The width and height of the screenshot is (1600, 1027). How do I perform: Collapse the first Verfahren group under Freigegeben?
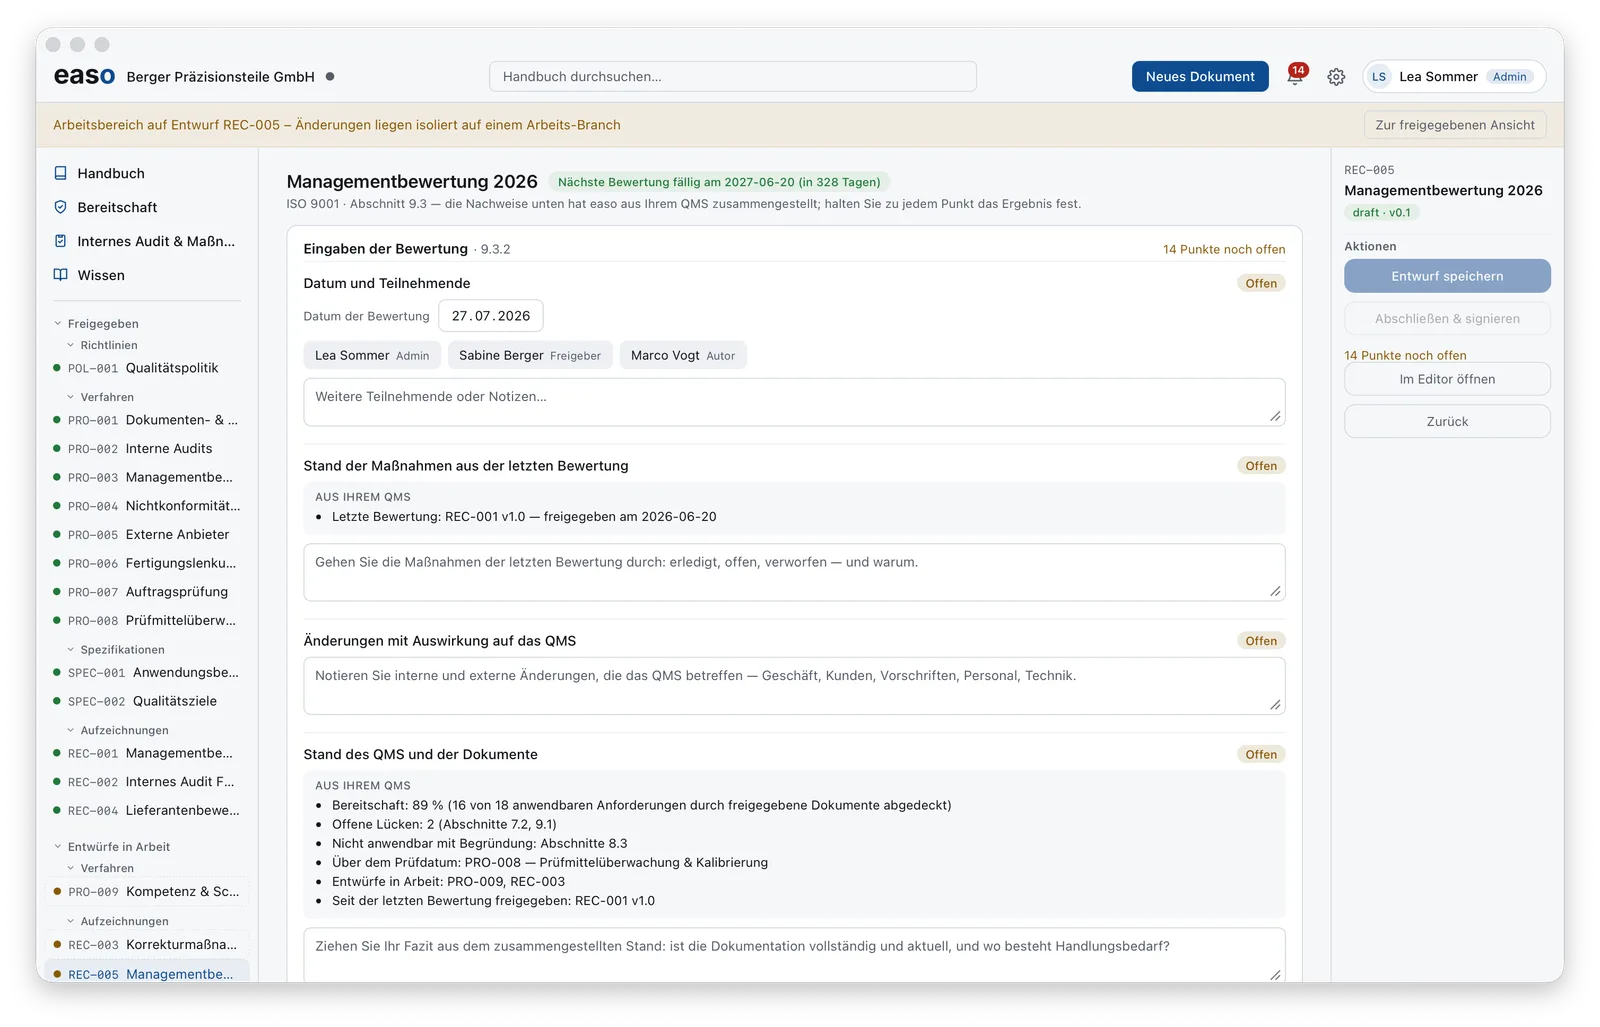click(x=71, y=397)
